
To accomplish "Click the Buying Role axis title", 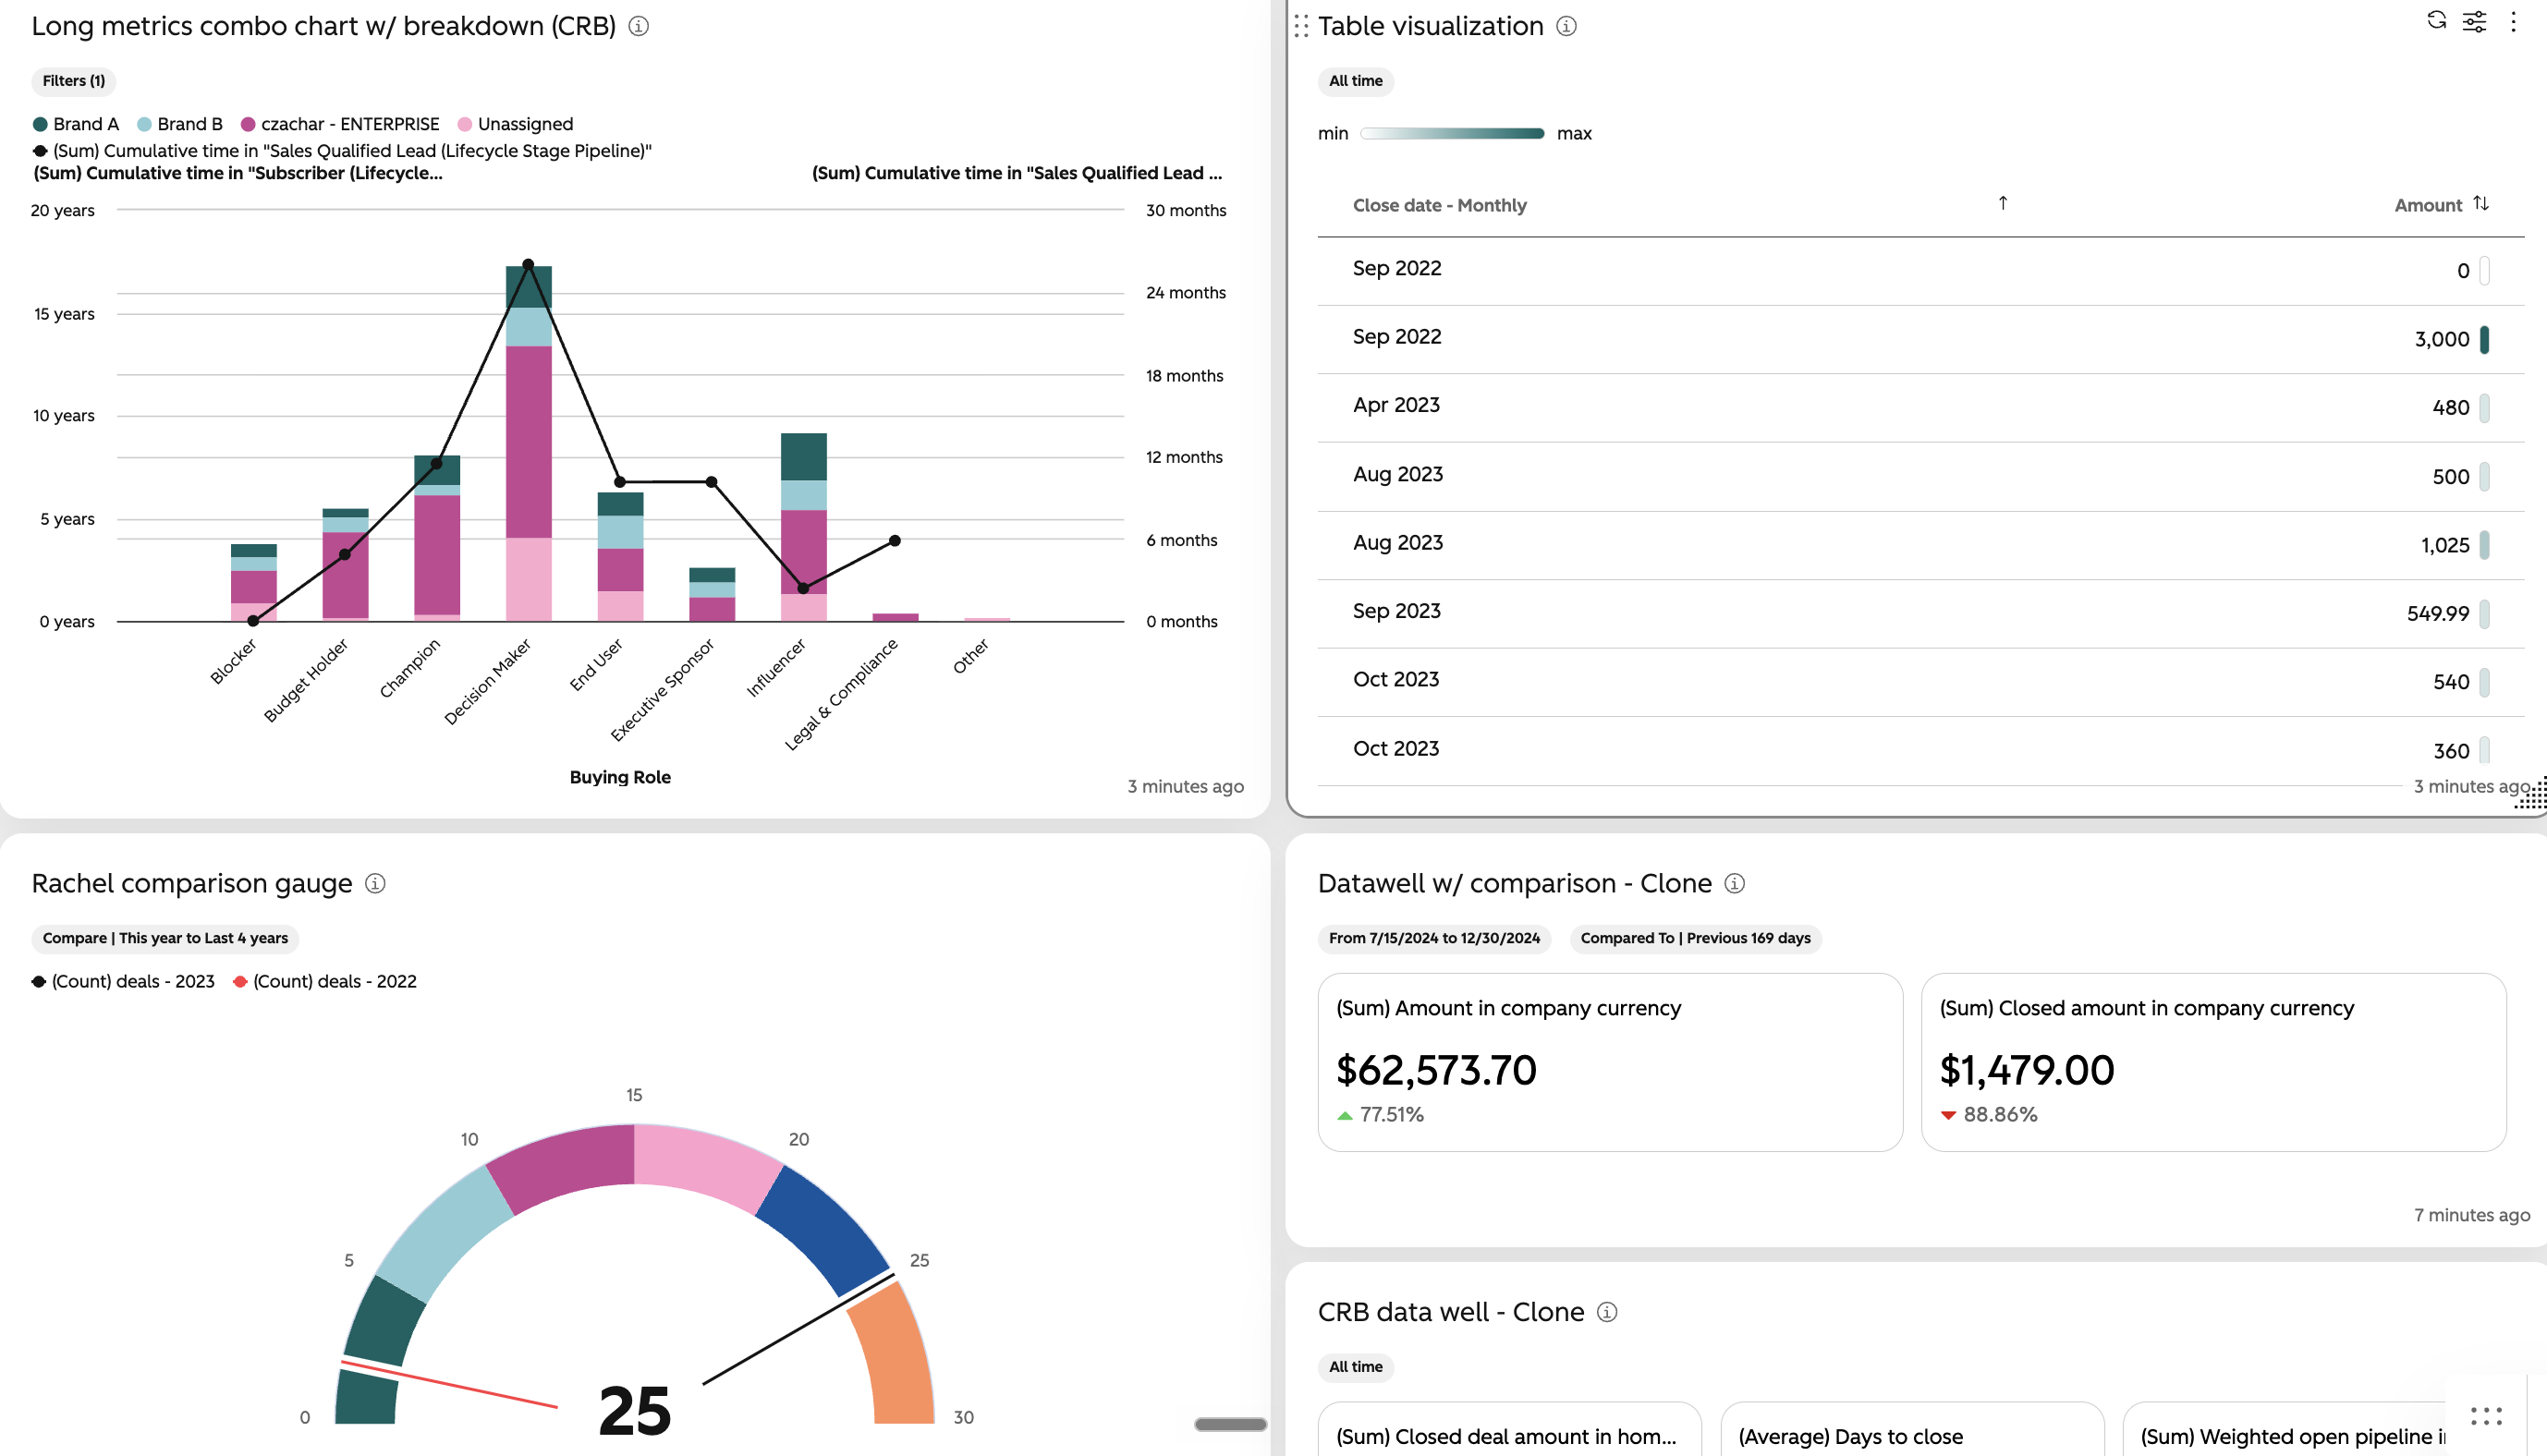I will (620, 777).
